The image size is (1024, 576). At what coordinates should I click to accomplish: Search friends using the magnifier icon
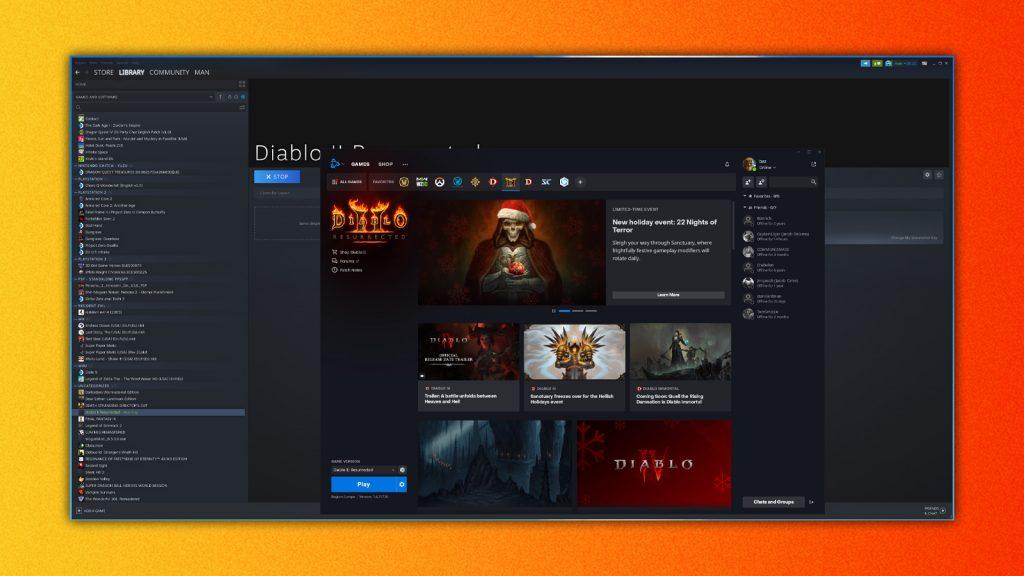pyautogui.click(x=813, y=182)
